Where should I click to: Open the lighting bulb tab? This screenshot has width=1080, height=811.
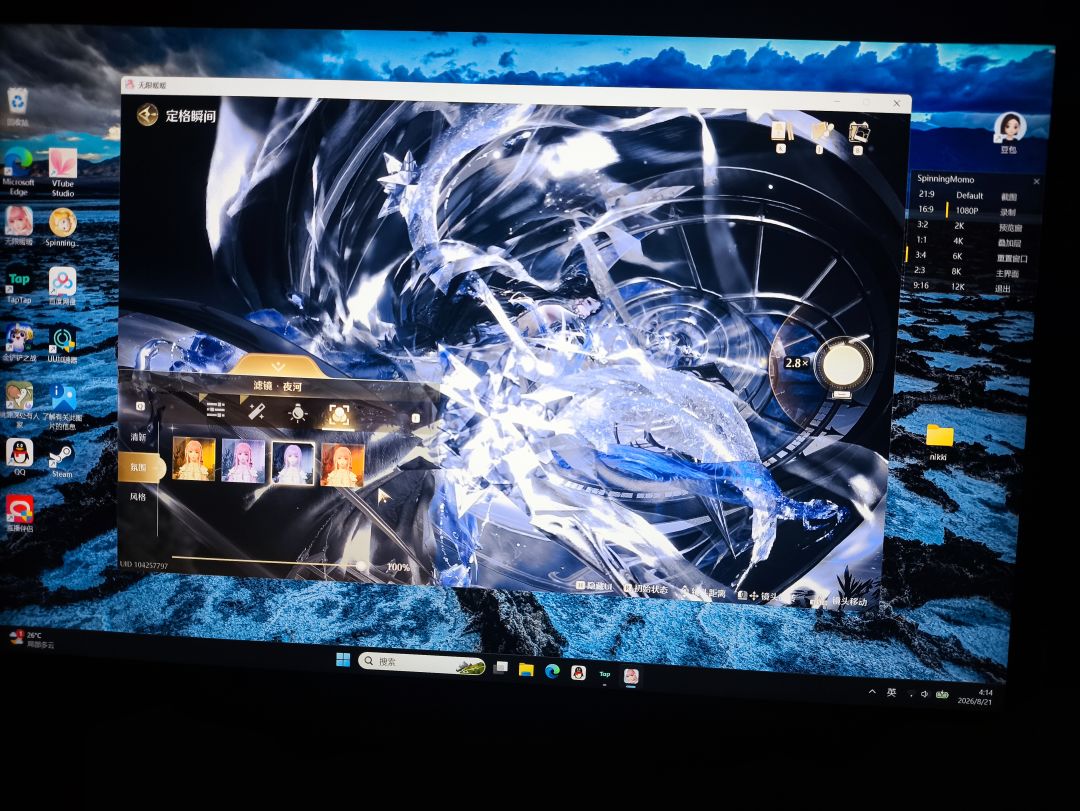pos(298,413)
